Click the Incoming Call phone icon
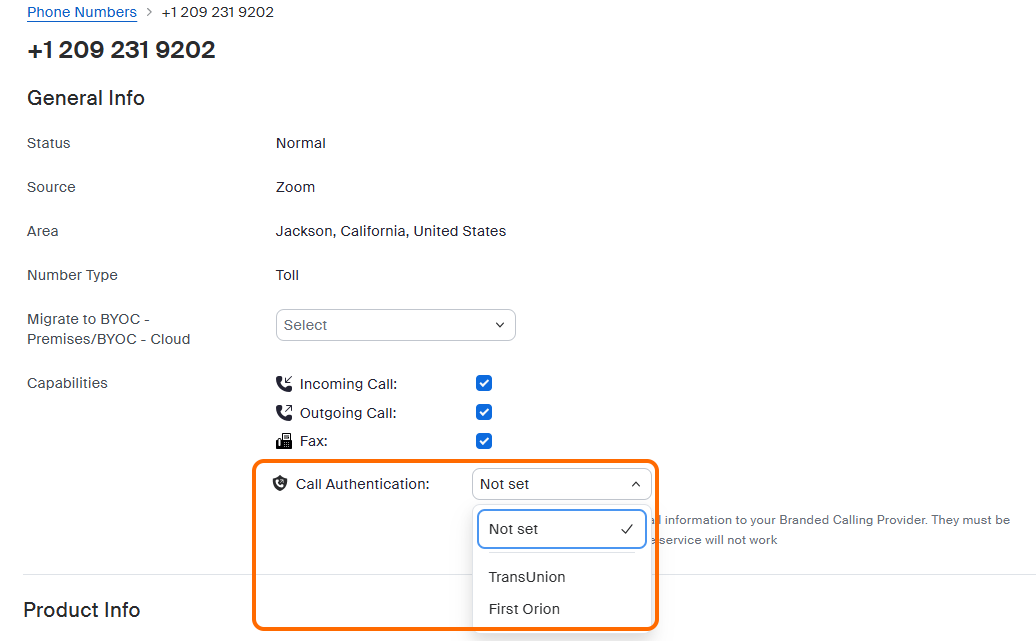Viewport: 1036px width, 641px height. 284,384
